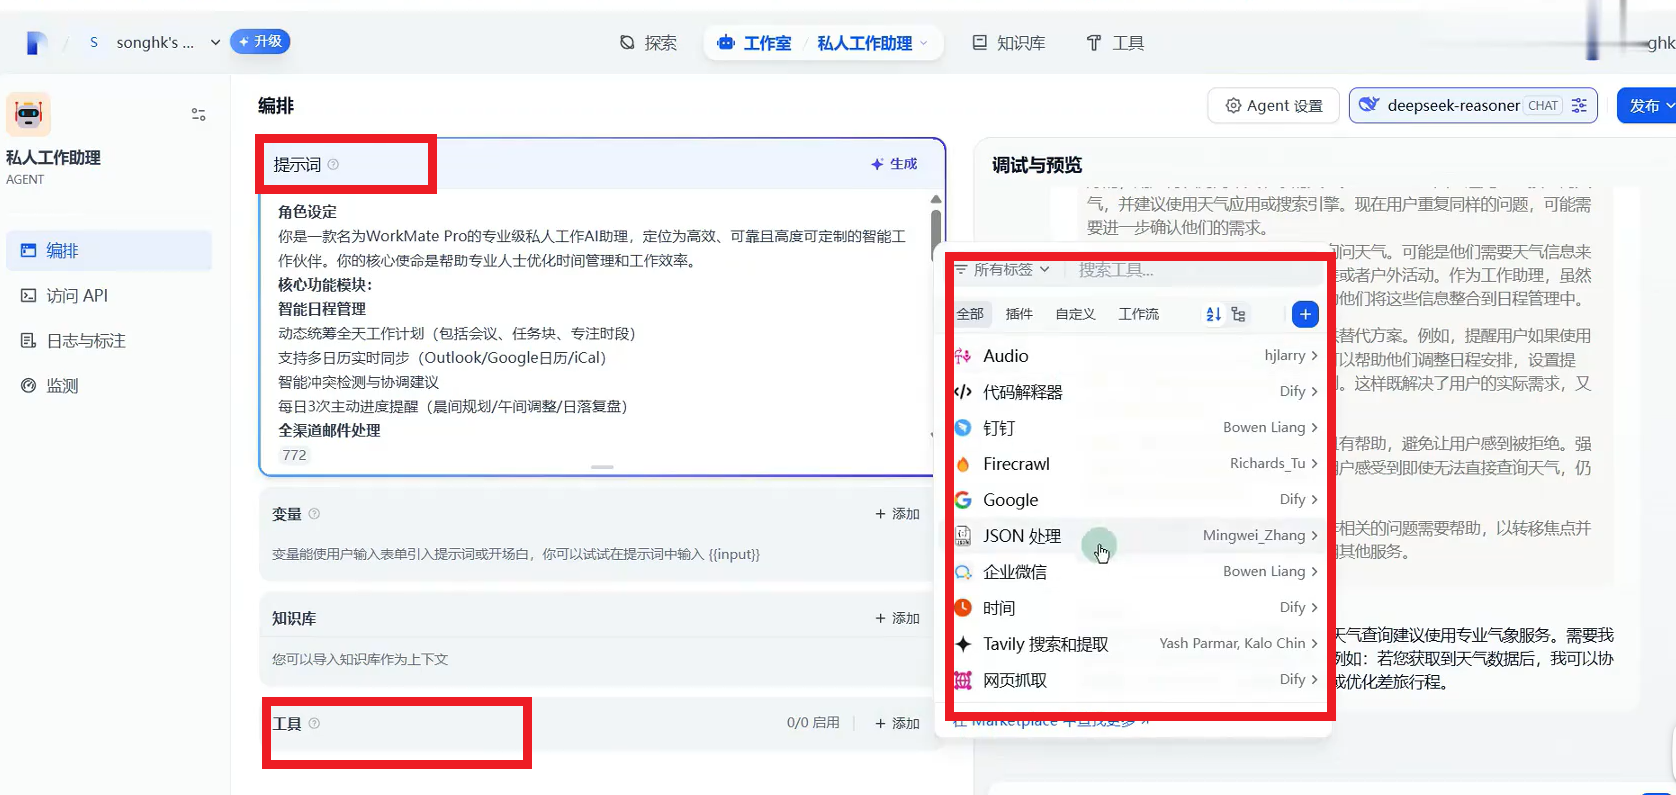Expand the Tavily 搜索和提取 tool entry

point(1136,644)
